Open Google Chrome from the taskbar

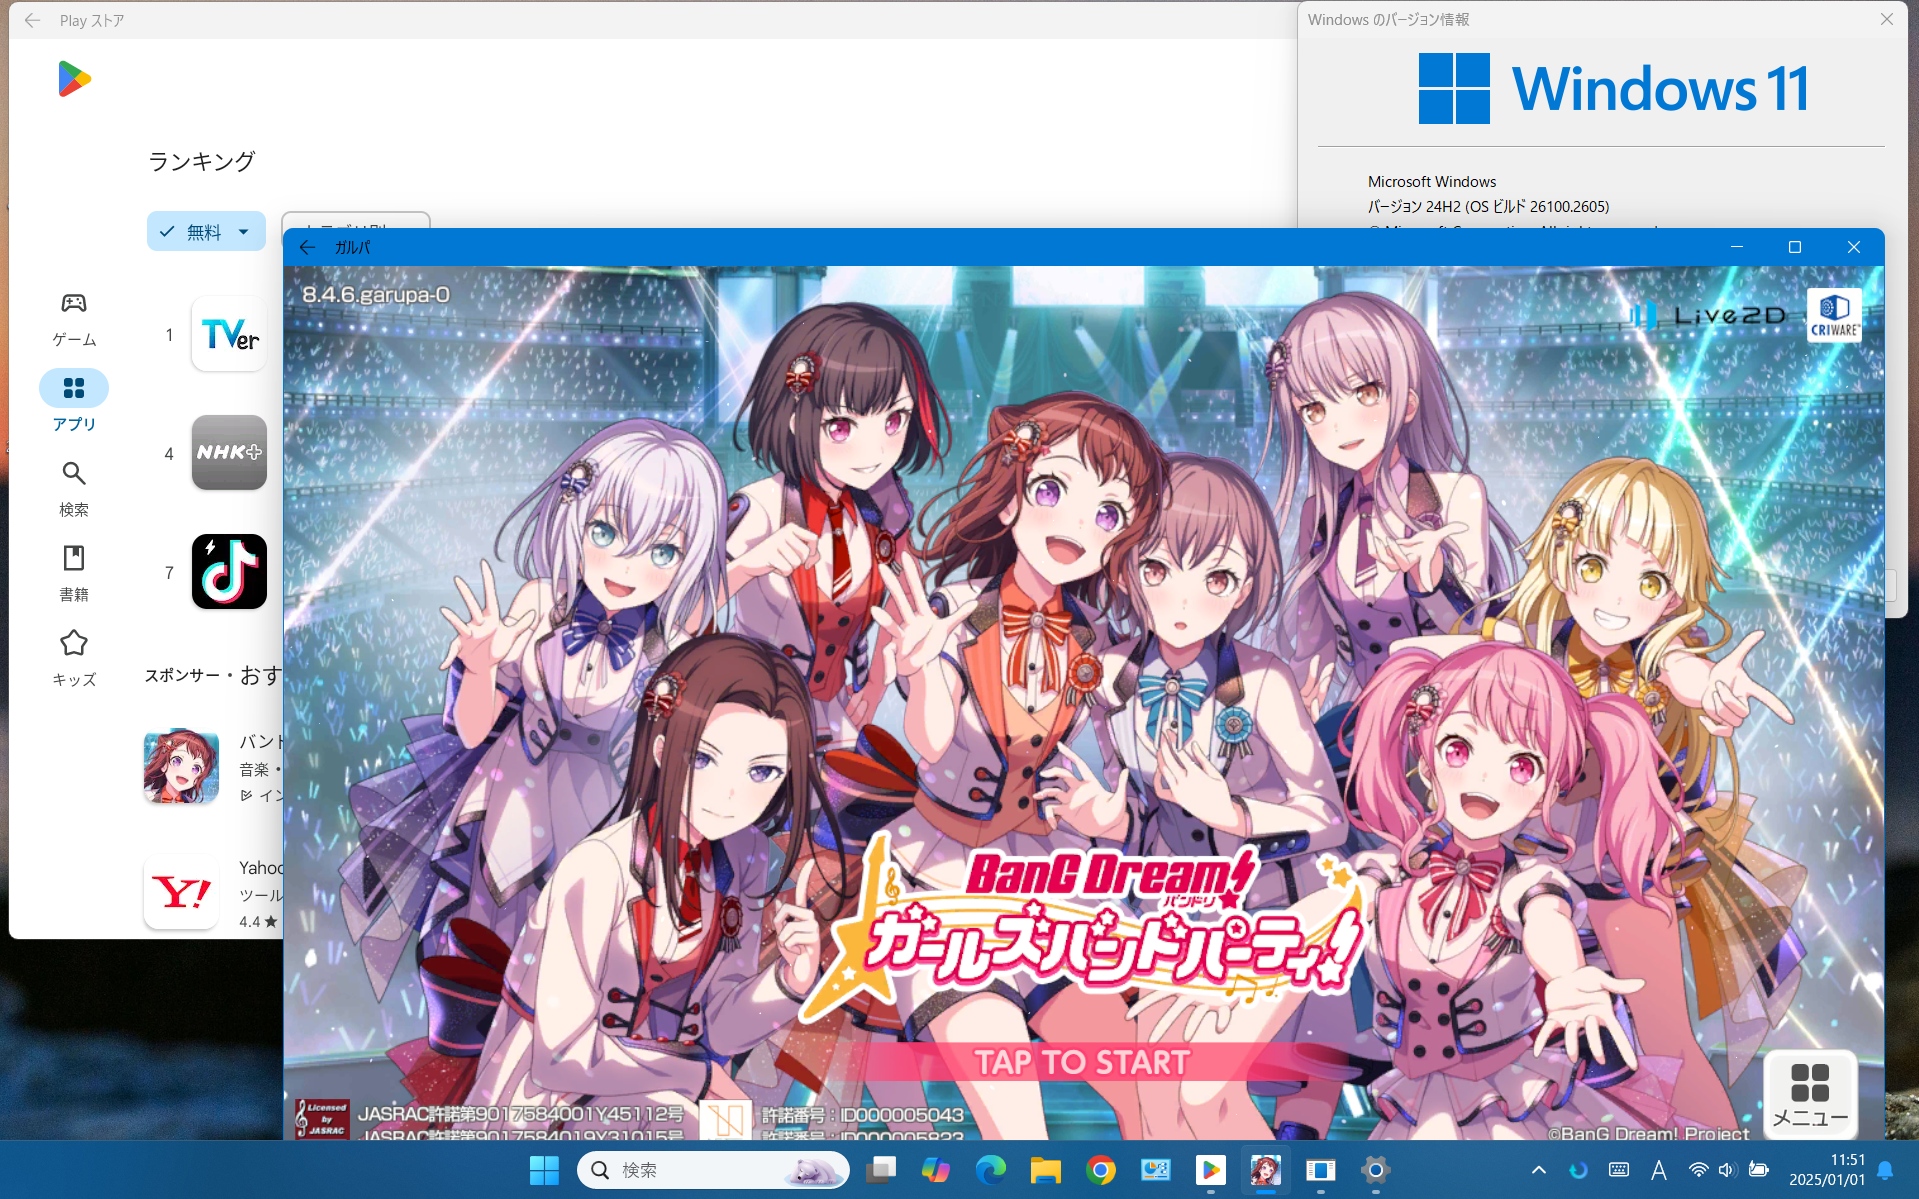[x=1101, y=1170]
